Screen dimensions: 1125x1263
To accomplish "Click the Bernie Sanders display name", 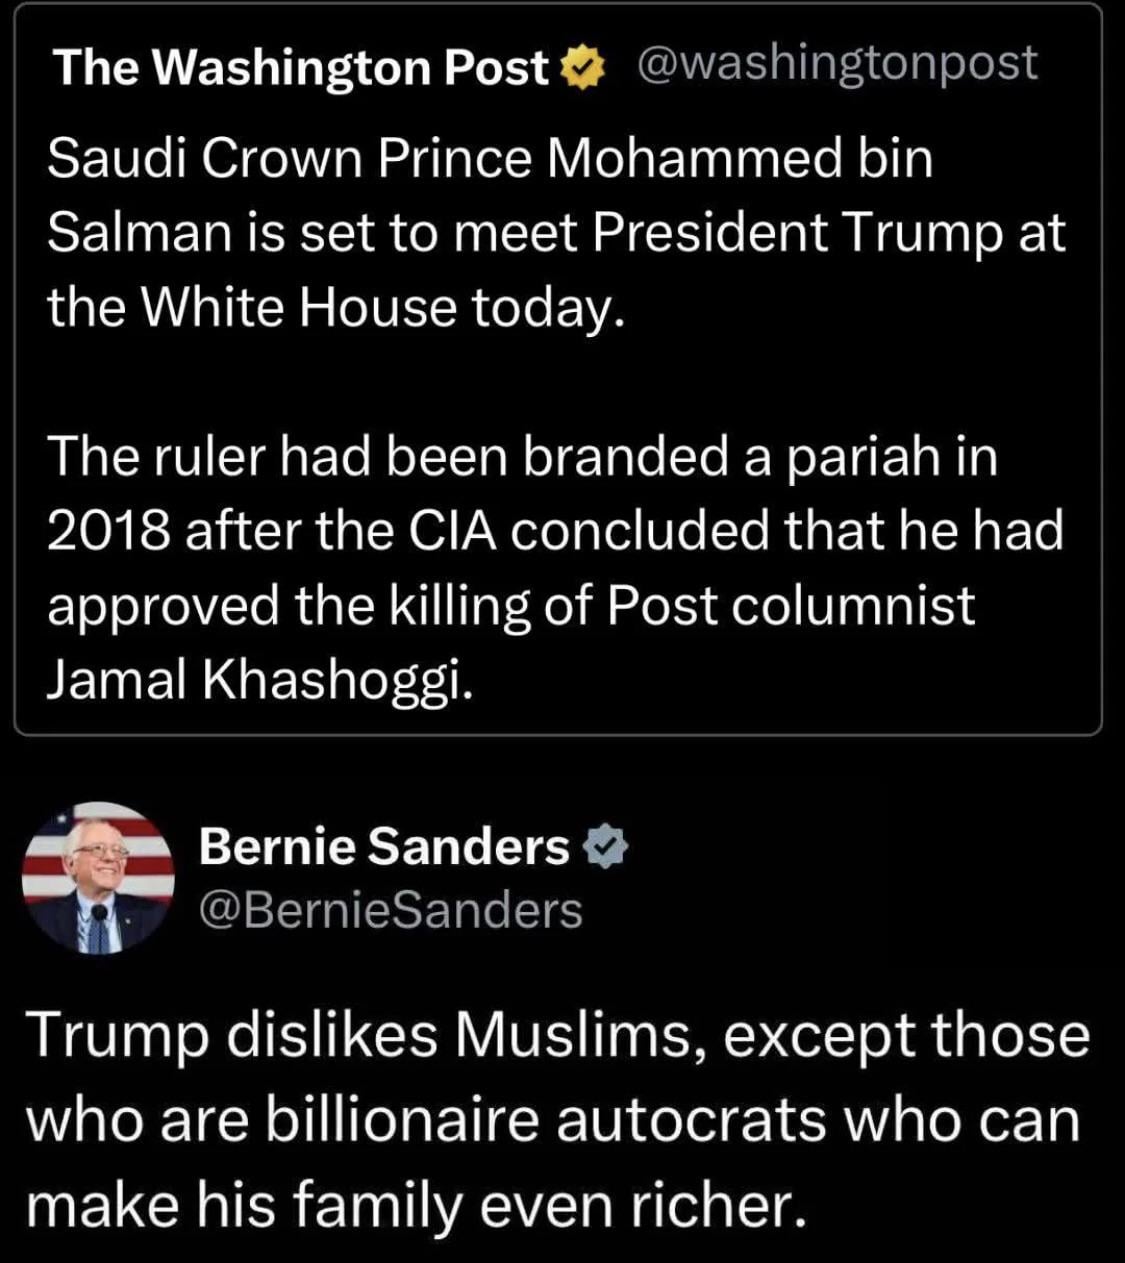I will coord(384,848).
